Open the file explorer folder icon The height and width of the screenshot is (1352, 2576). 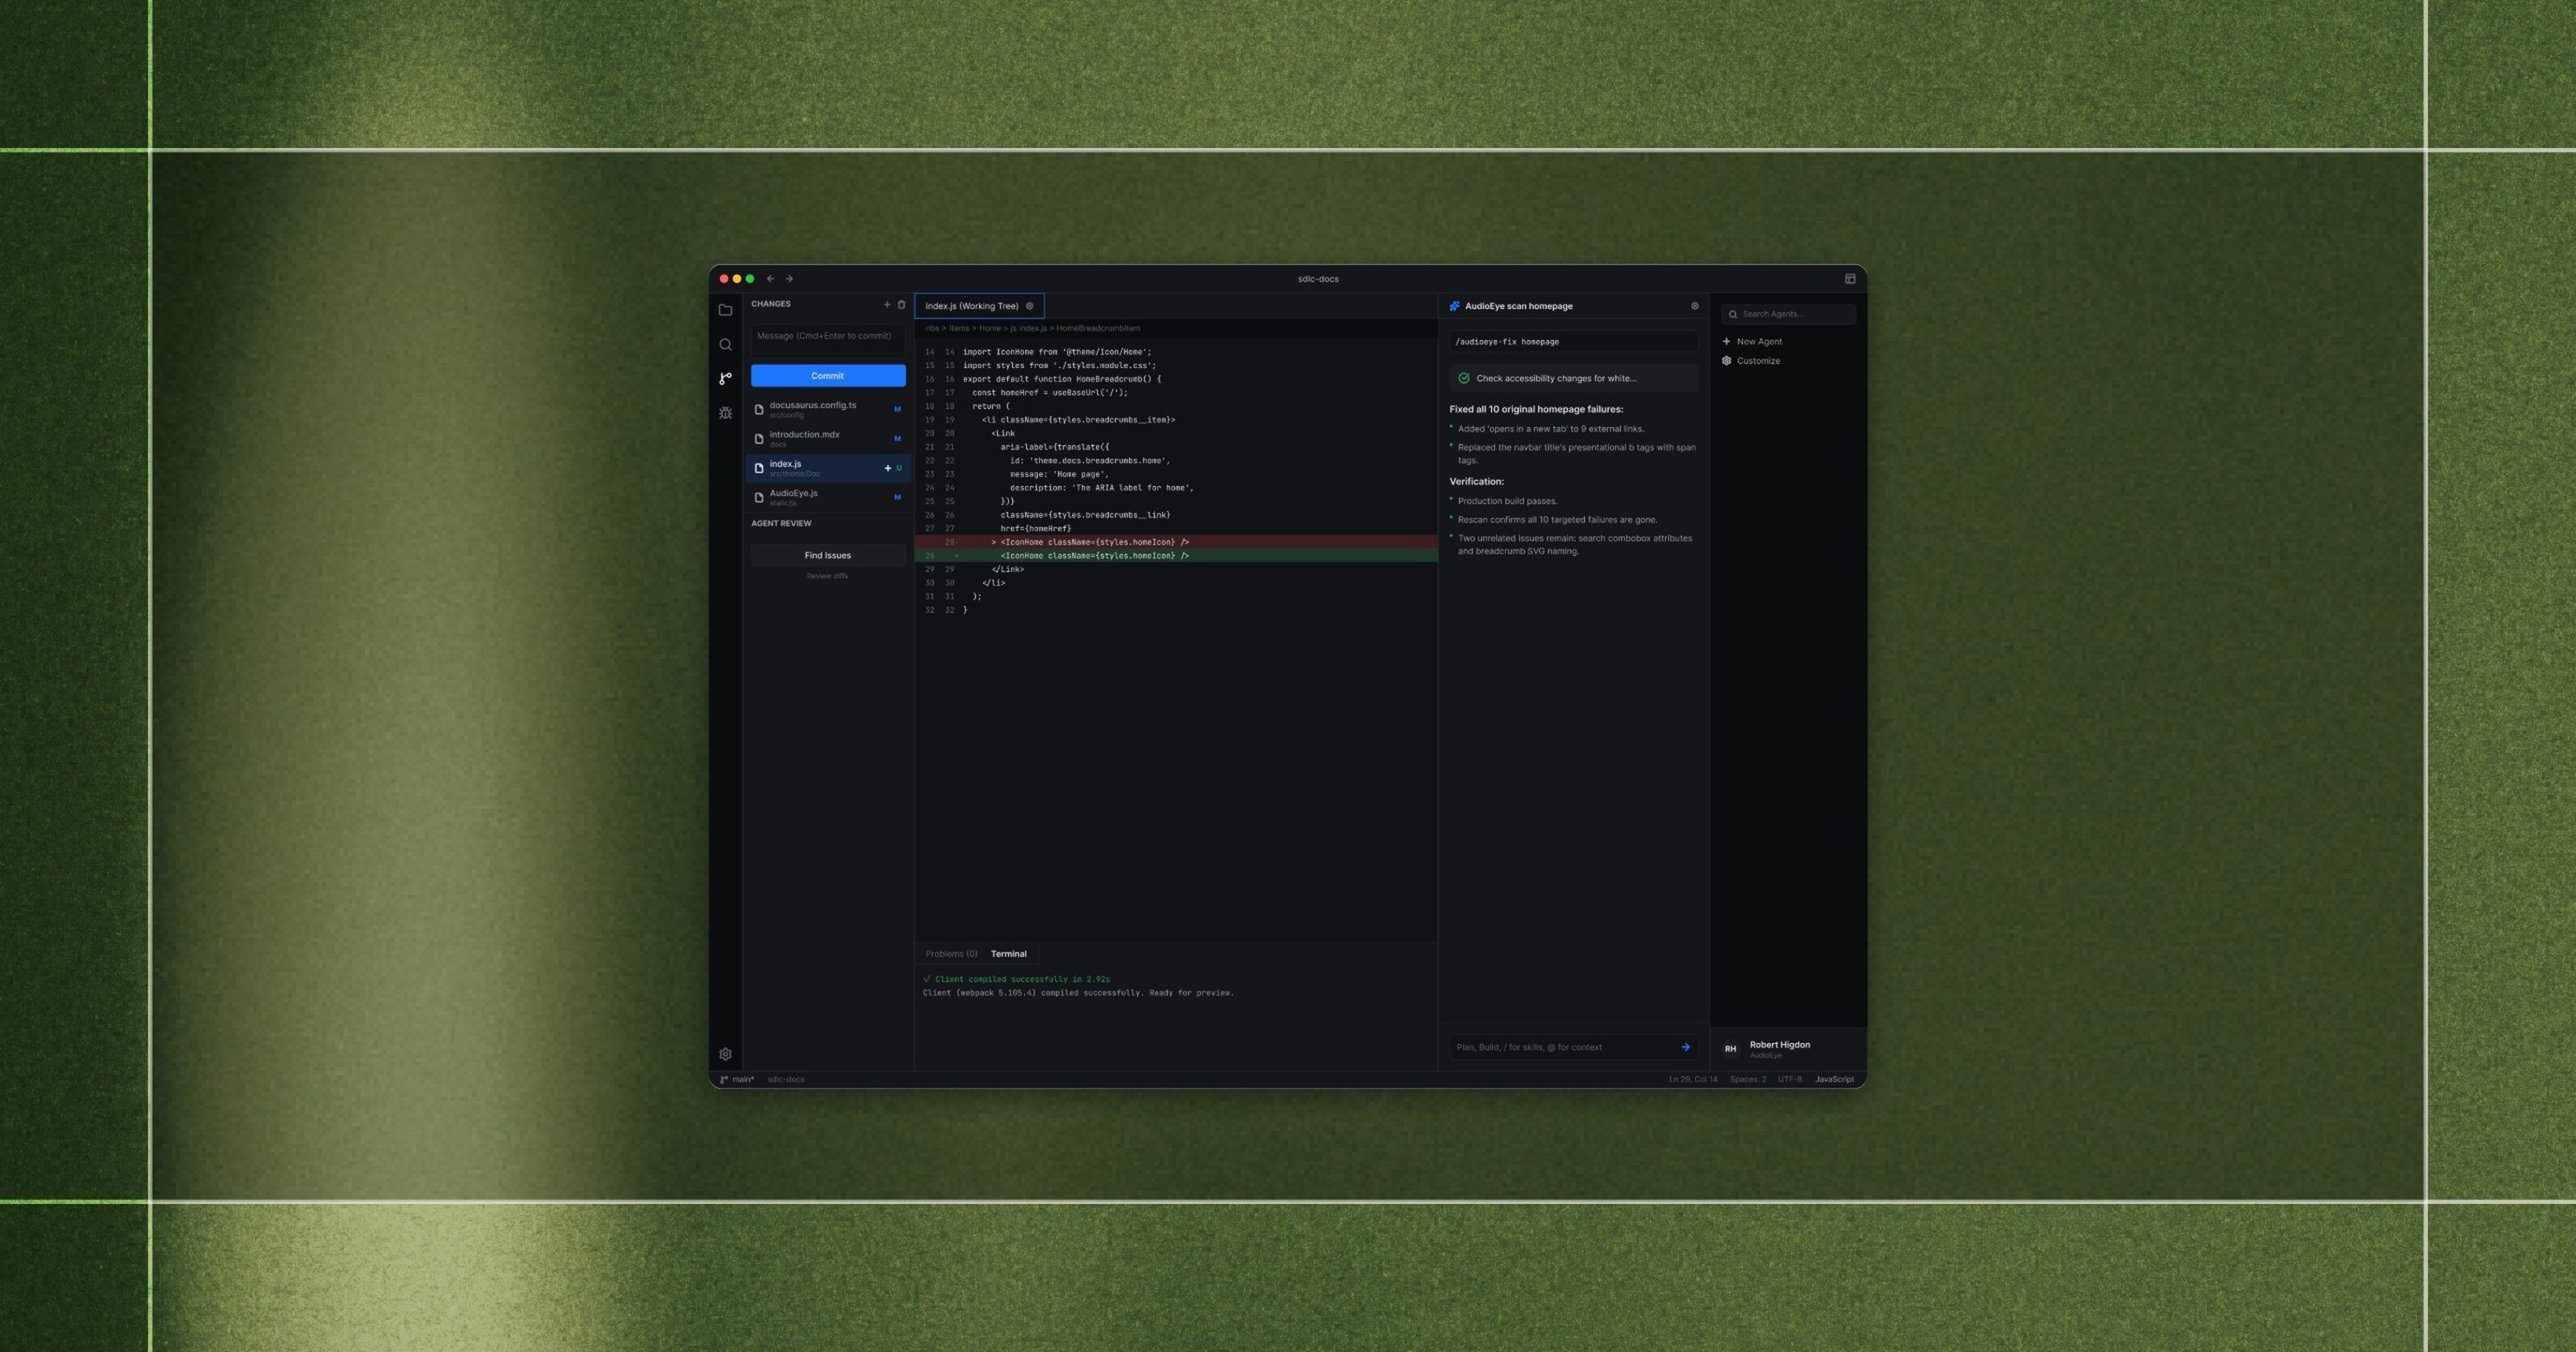click(x=725, y=310)
